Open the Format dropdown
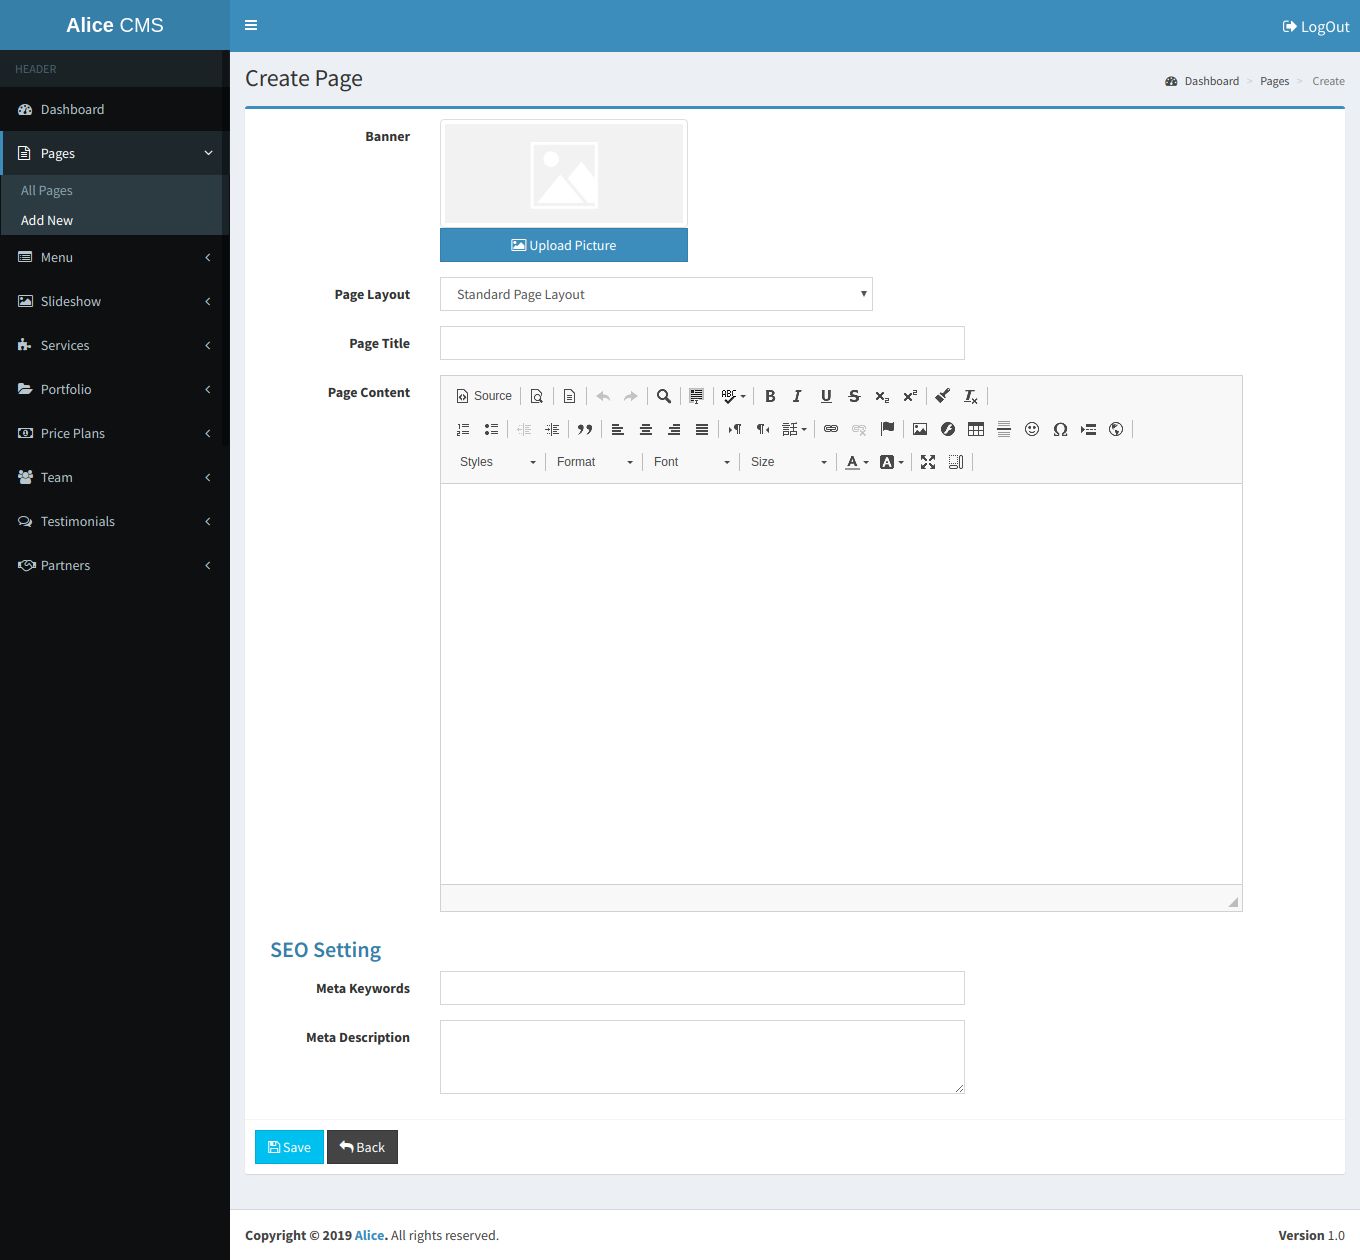 pos(594,462)
